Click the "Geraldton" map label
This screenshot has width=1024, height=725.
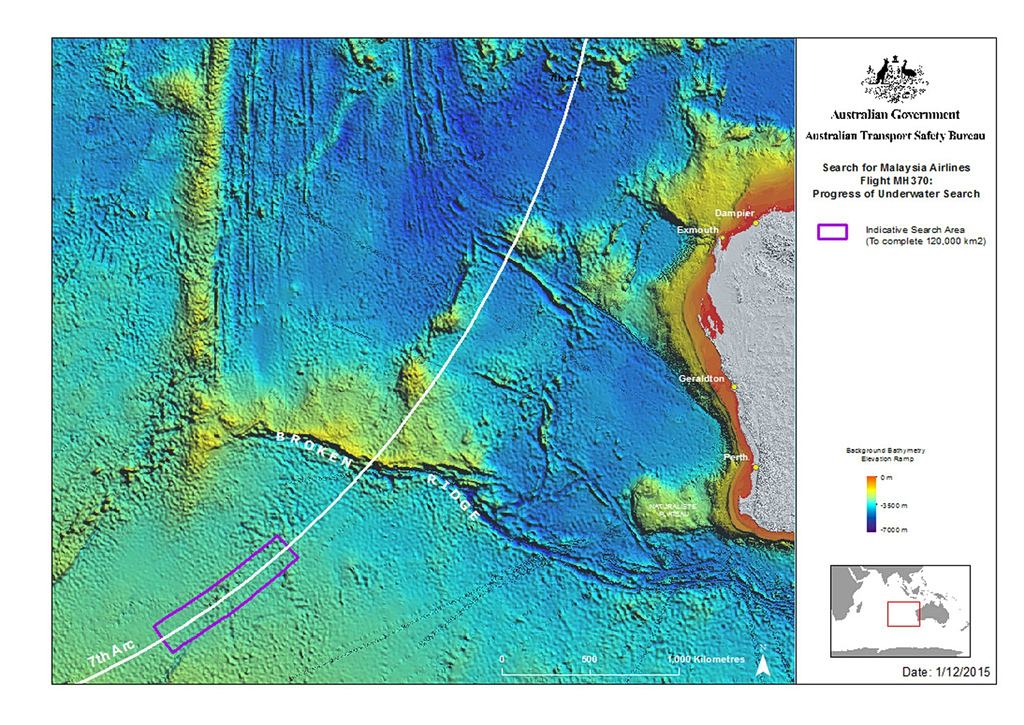pos(701,379)
